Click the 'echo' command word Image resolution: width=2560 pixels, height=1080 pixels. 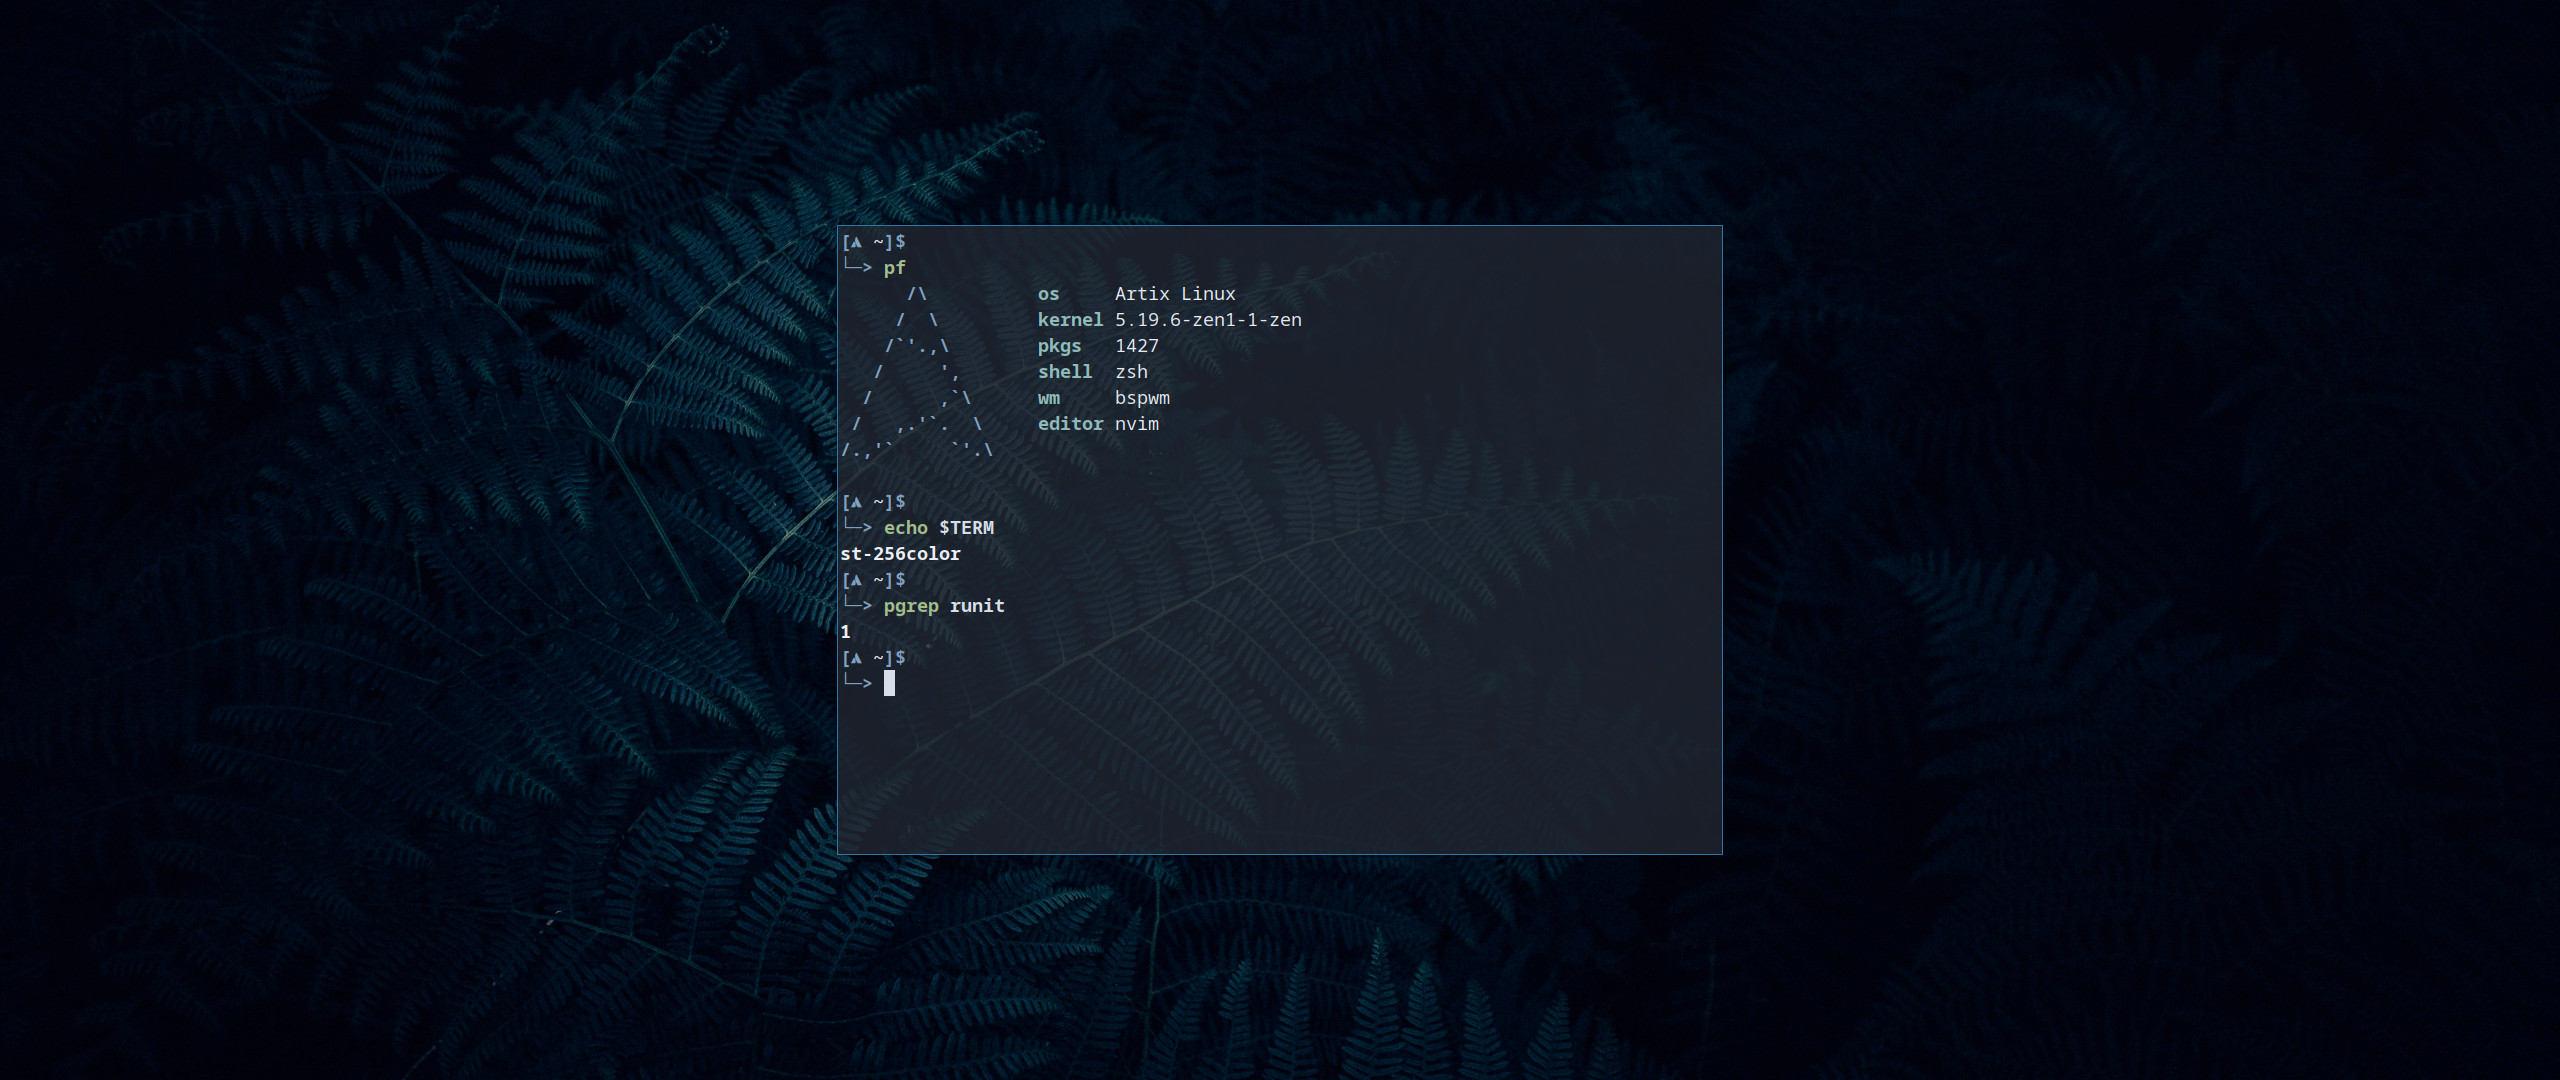[905, 528]
